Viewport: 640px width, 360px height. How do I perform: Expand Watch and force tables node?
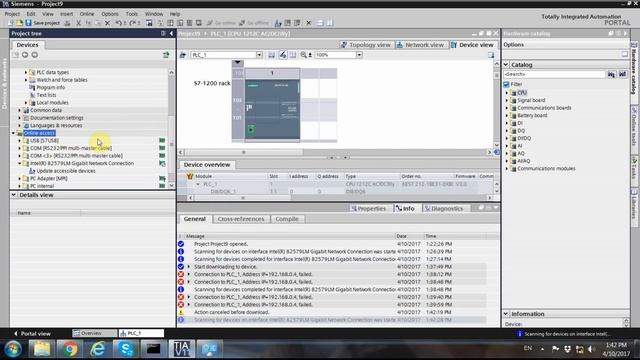point(26,80)
